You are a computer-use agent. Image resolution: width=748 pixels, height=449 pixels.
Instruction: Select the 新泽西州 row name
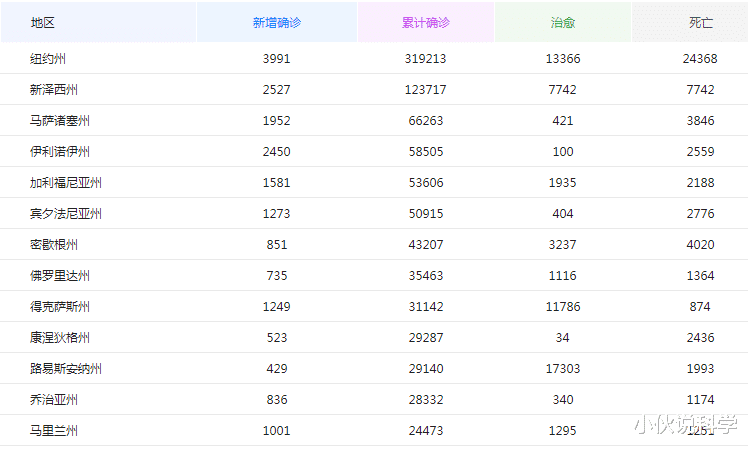coord(53,90)
